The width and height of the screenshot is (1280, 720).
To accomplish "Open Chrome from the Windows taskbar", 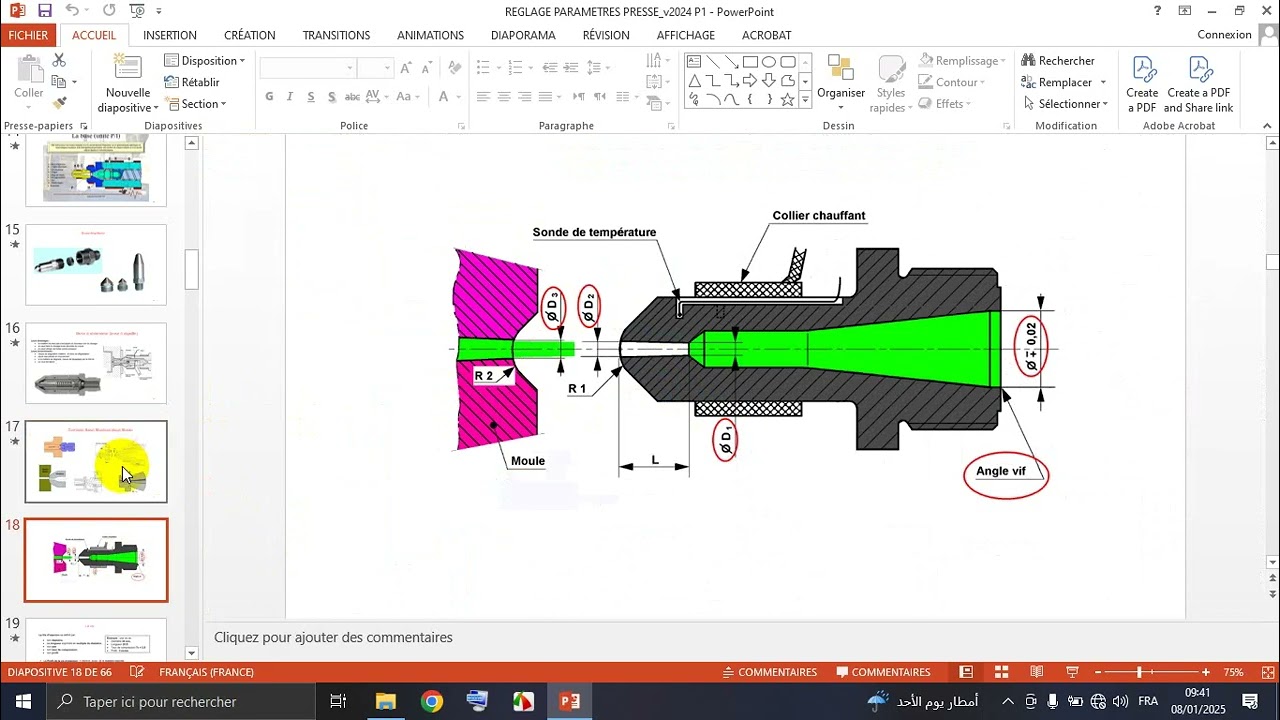I will (x=432, y=702).
